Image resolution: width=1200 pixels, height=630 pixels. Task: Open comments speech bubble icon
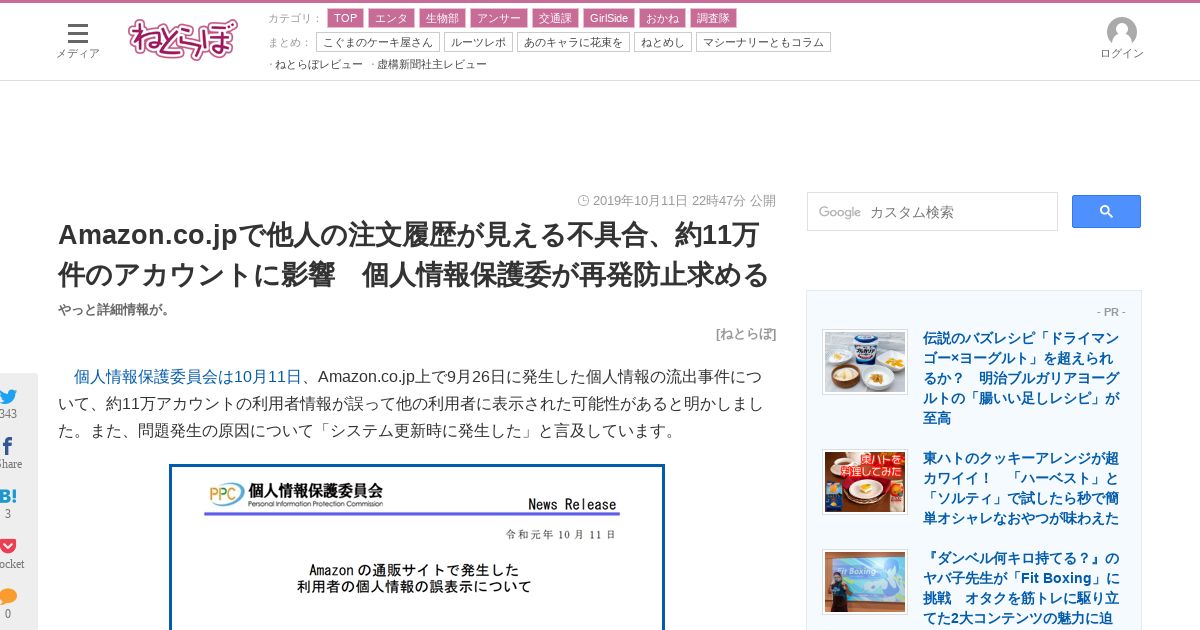[x=8, y=596]
